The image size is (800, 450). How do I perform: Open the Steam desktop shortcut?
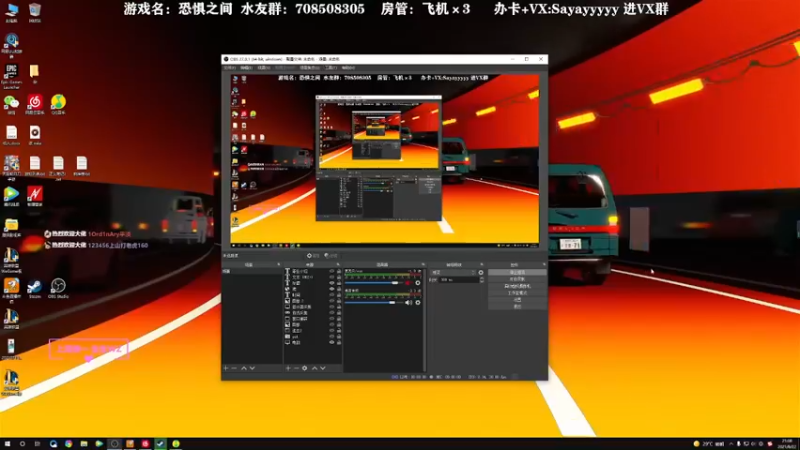(35, 288)
